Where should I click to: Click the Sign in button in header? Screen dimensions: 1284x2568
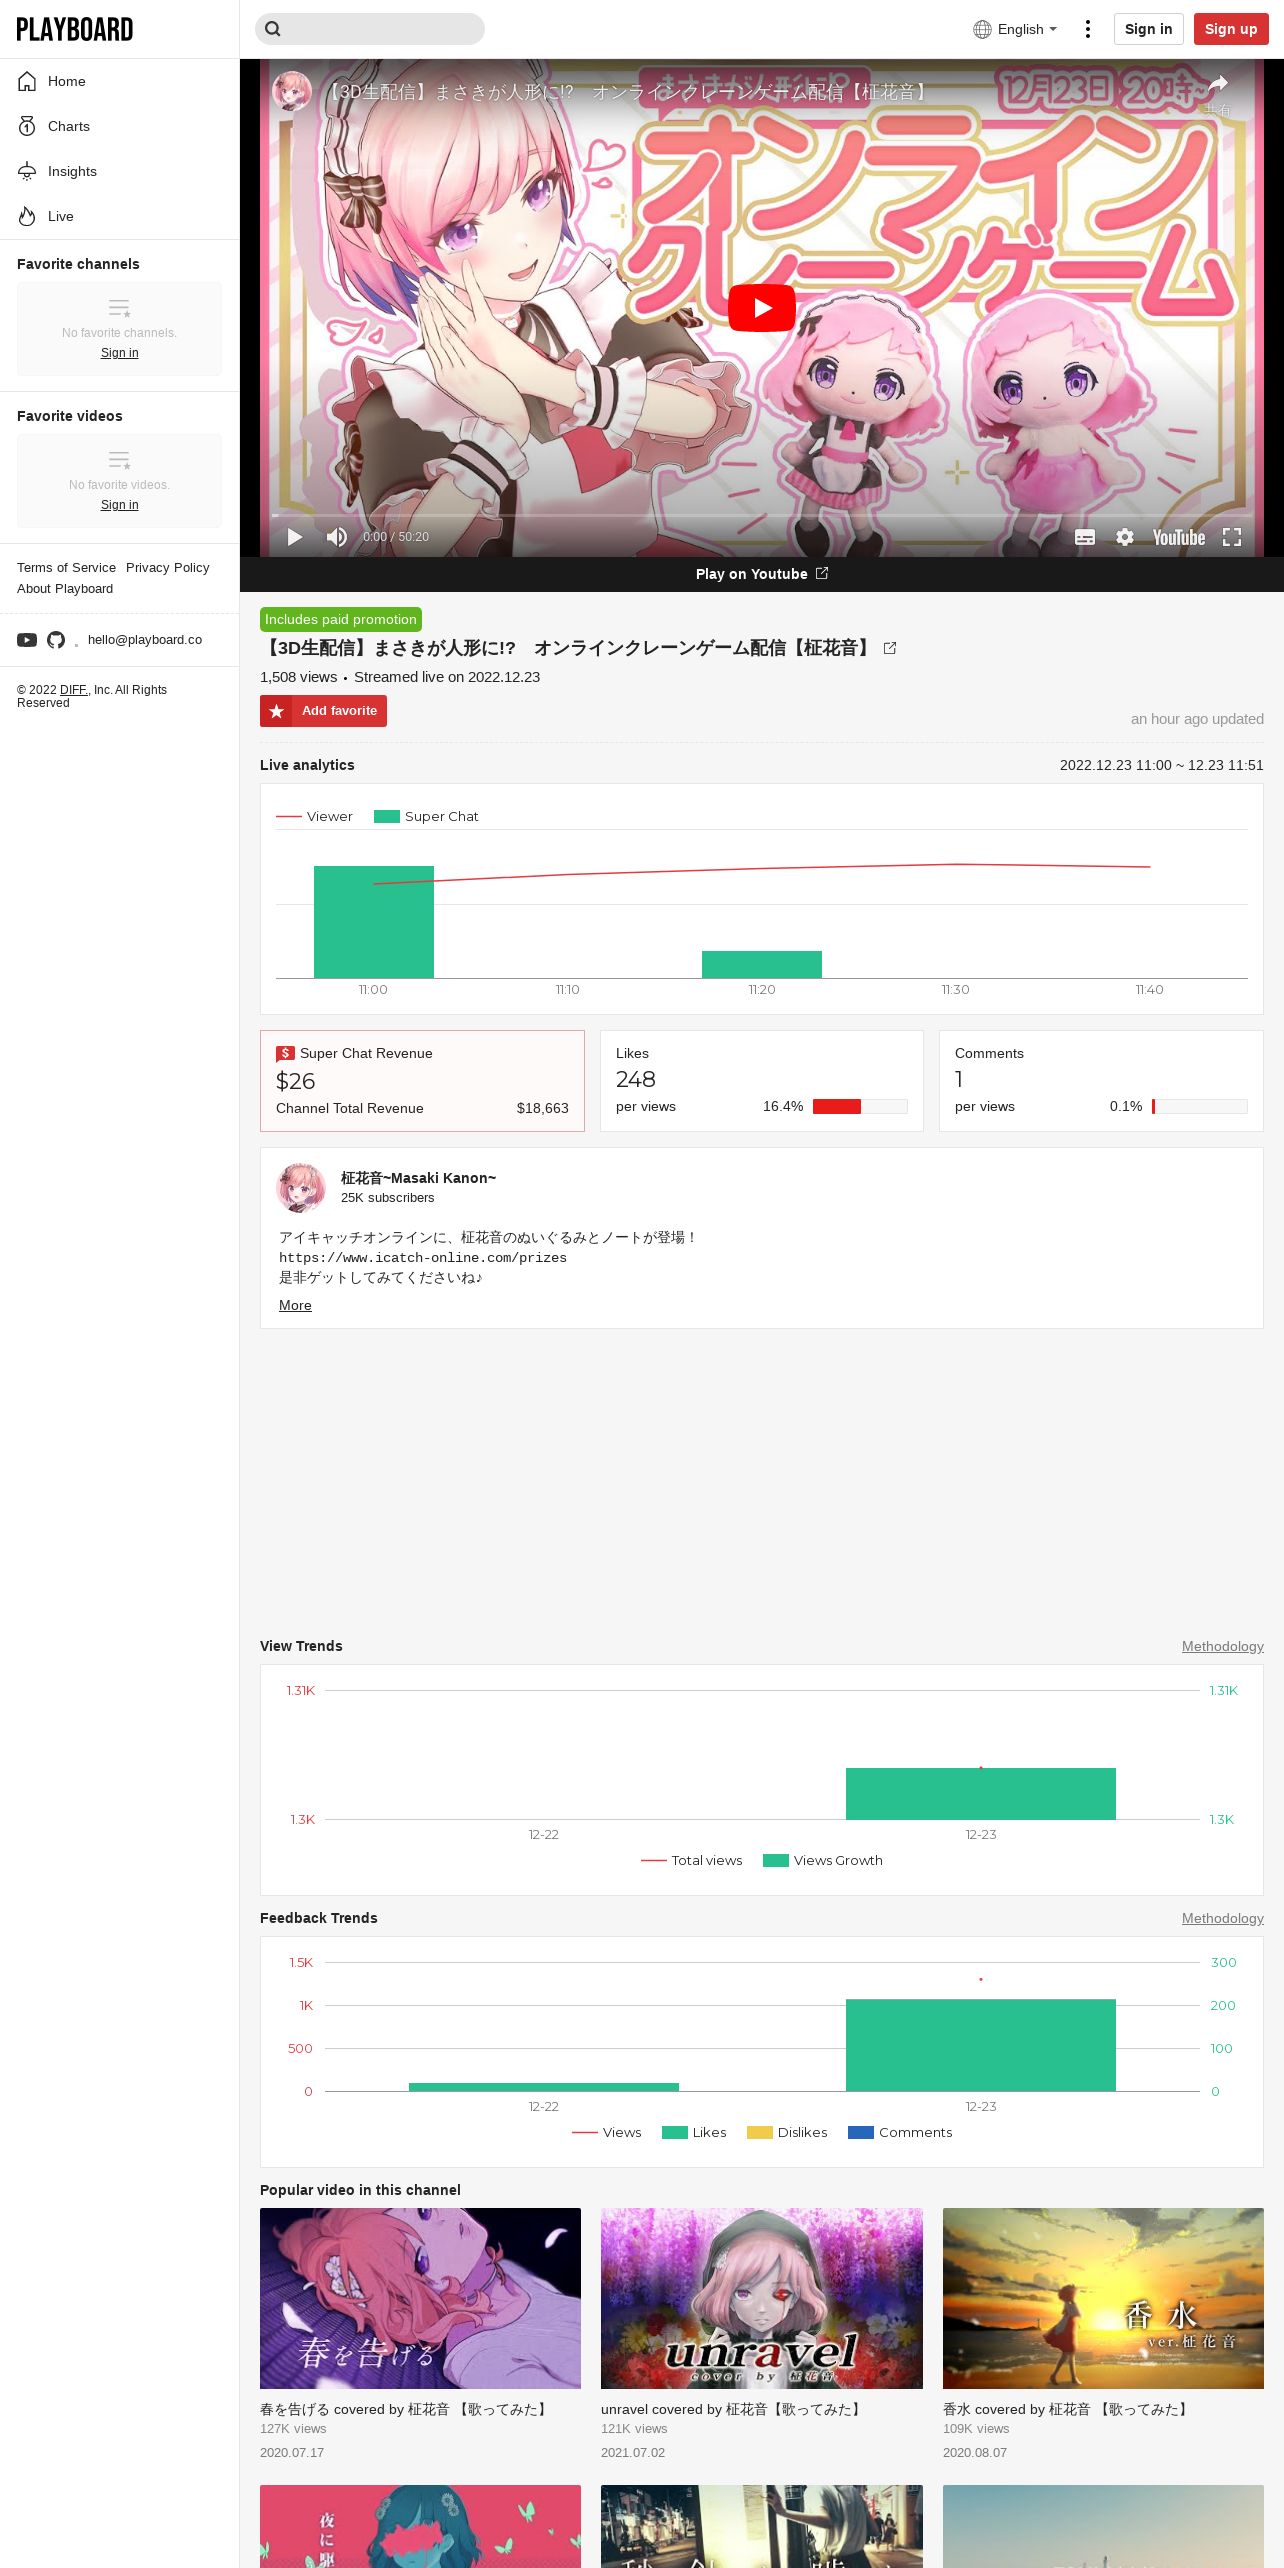pyautogui.click(x=1148, y=29)
